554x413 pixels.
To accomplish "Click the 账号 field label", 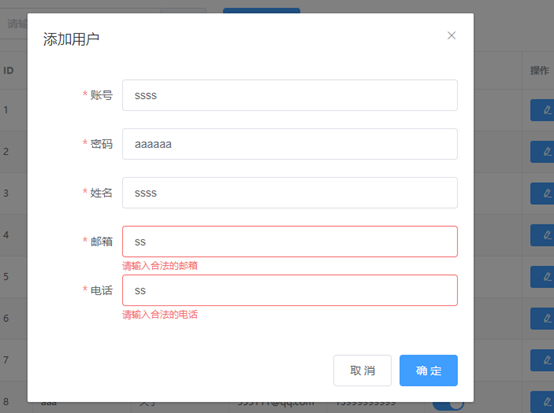I will click(x=101, y=95).
